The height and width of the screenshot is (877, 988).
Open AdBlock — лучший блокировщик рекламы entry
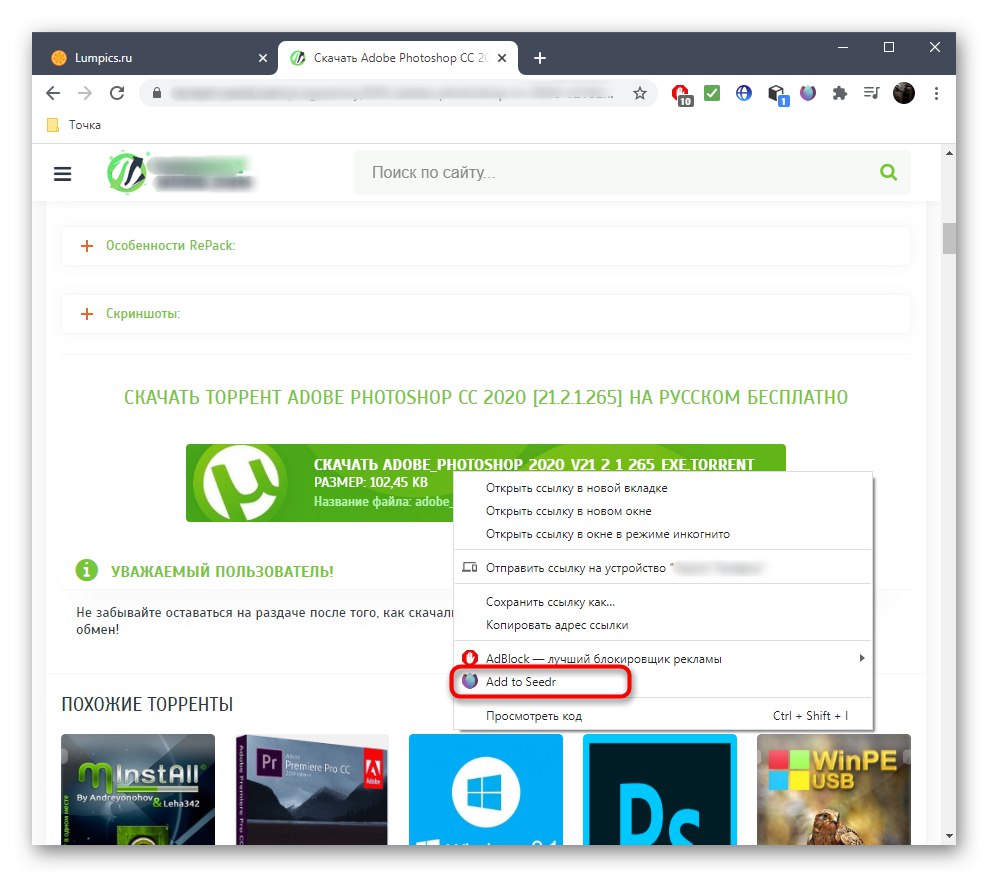pyautogui.click(x=663, y=658)
